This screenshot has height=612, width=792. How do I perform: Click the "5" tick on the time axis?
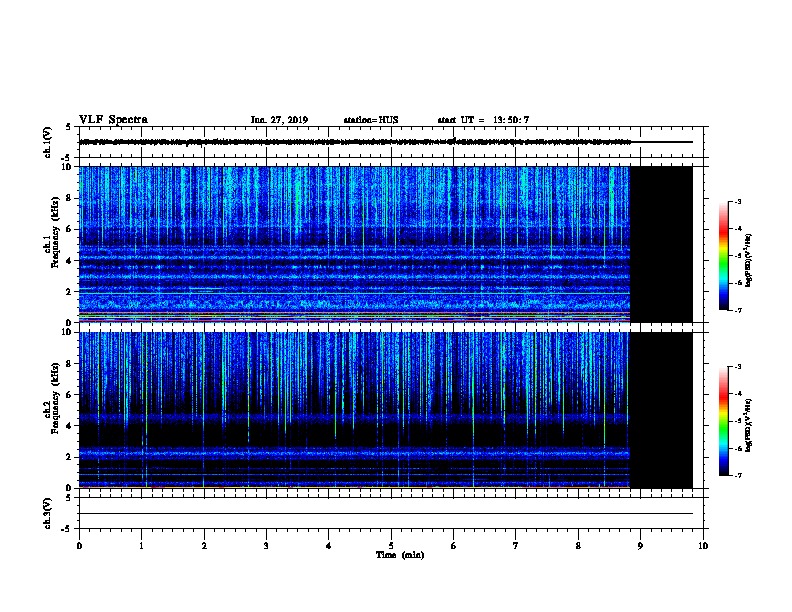[391, 545]
